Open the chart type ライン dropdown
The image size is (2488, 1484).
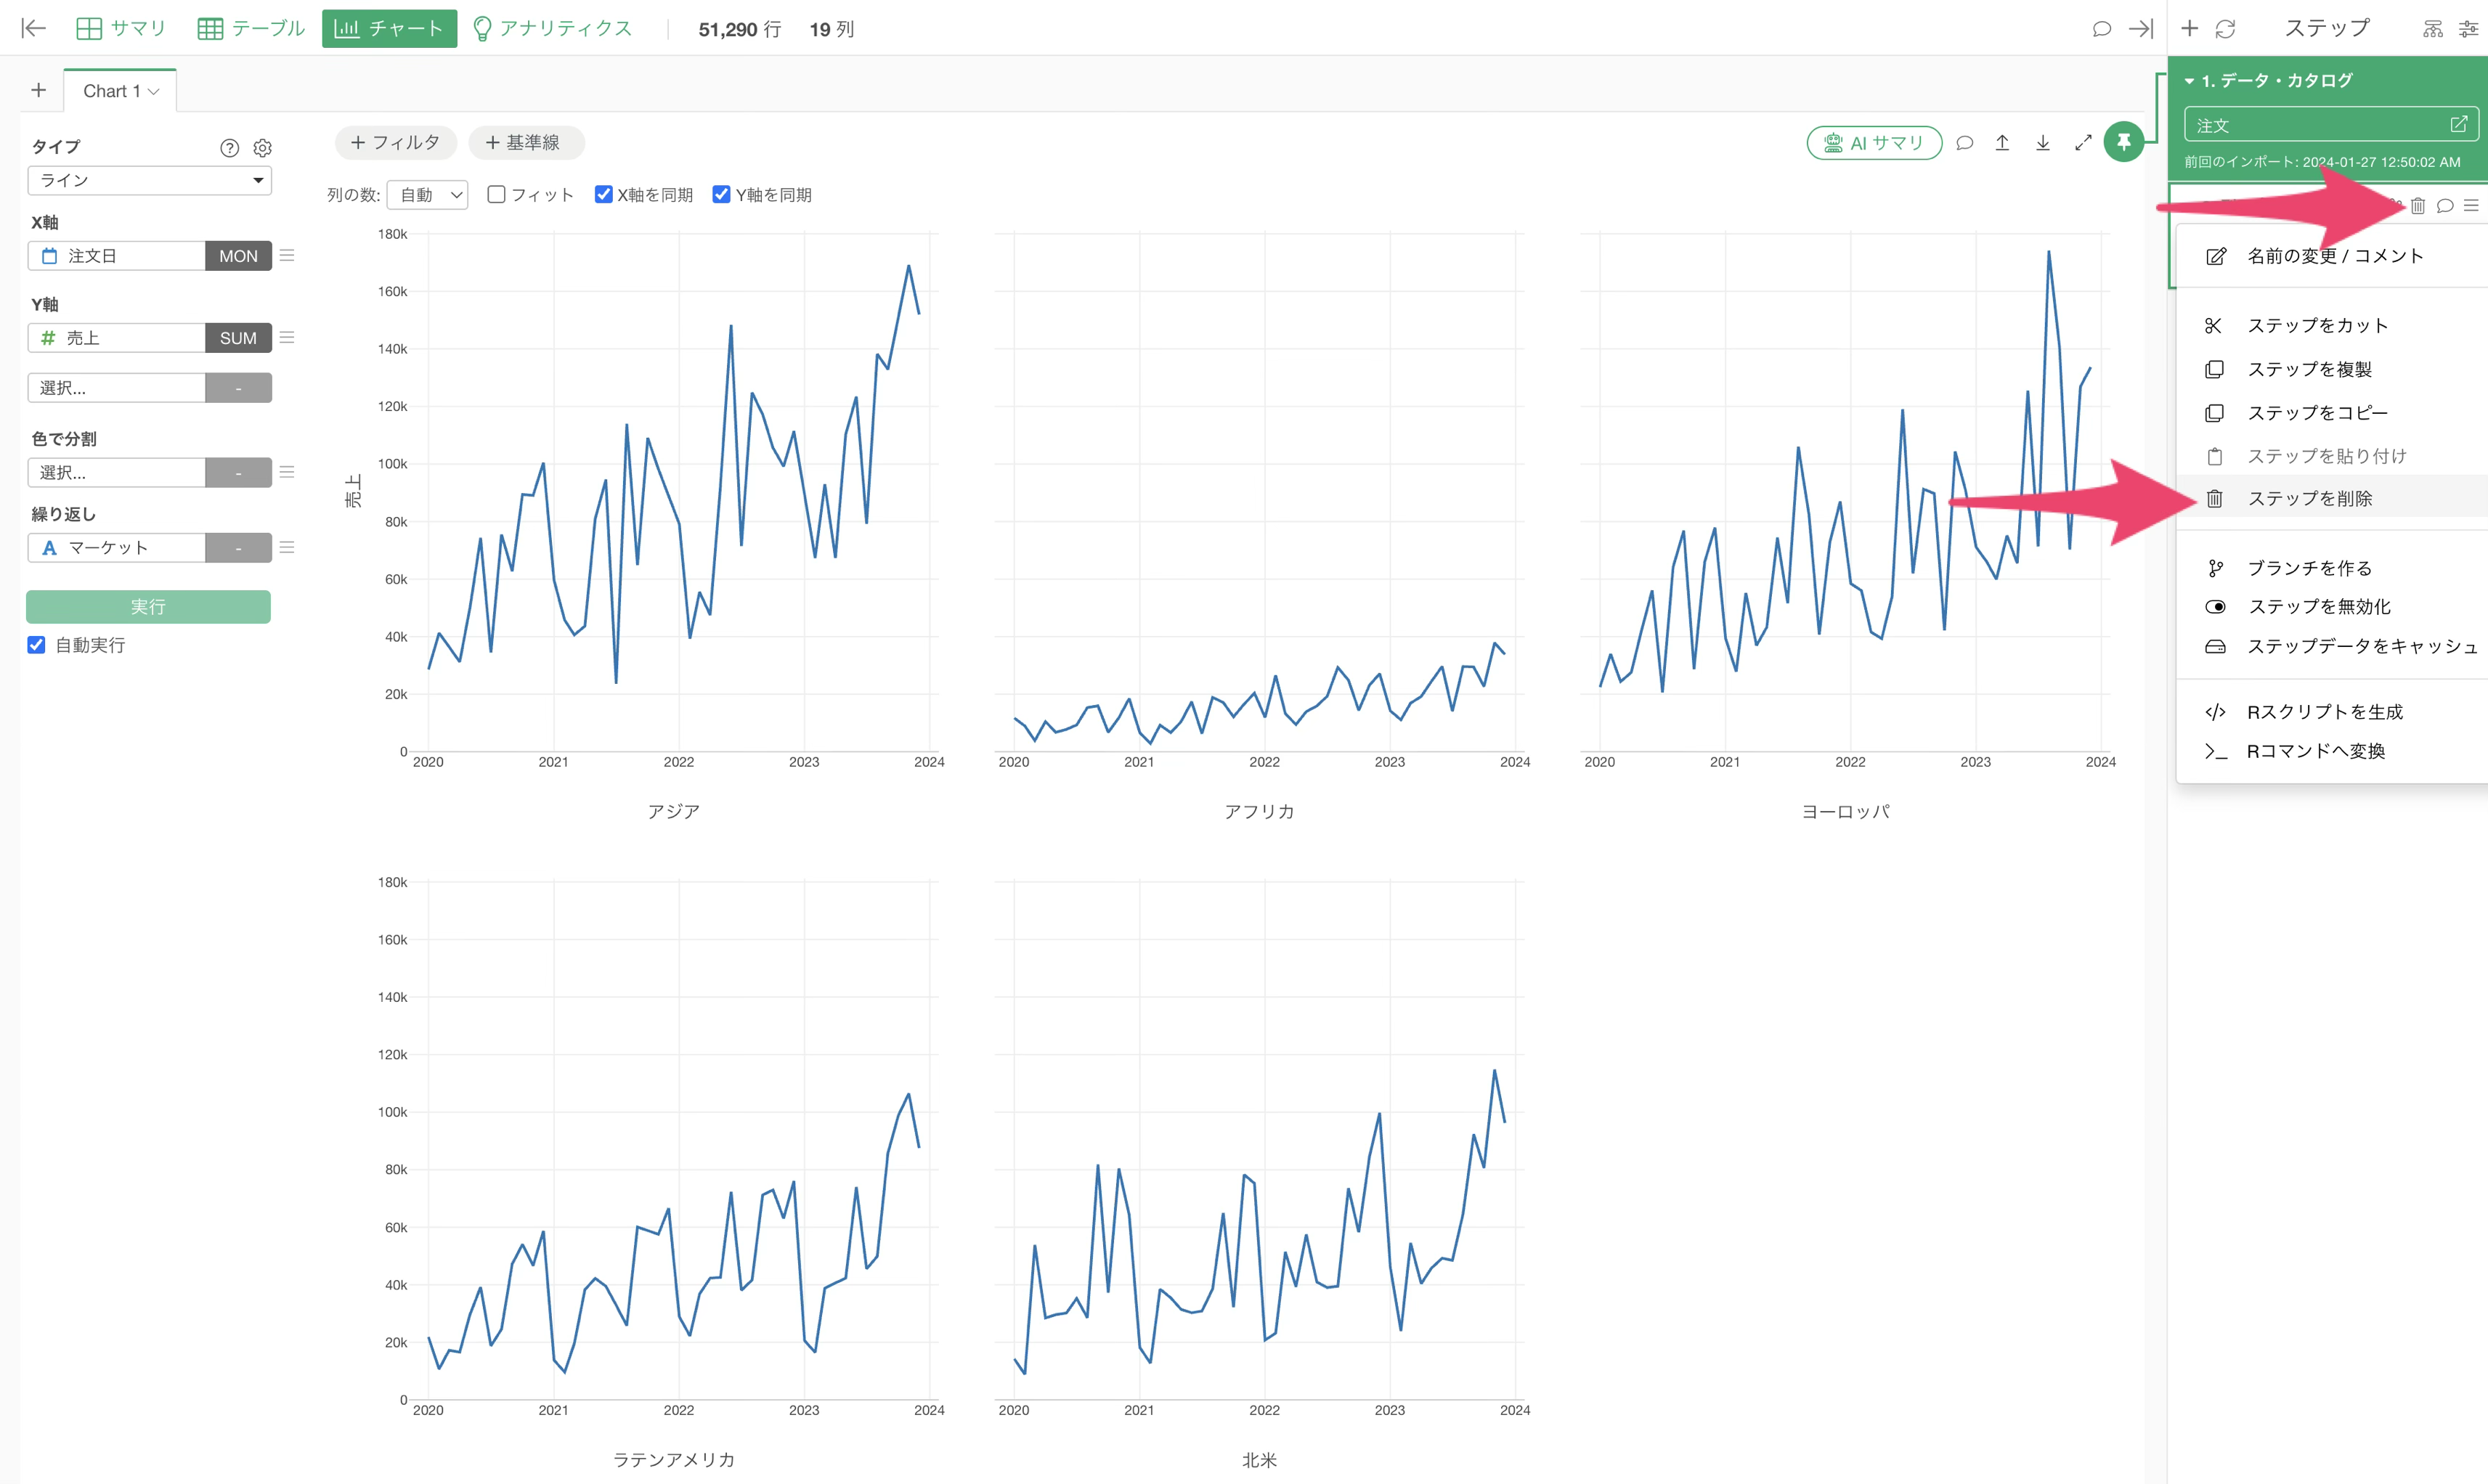pos(149,180)
